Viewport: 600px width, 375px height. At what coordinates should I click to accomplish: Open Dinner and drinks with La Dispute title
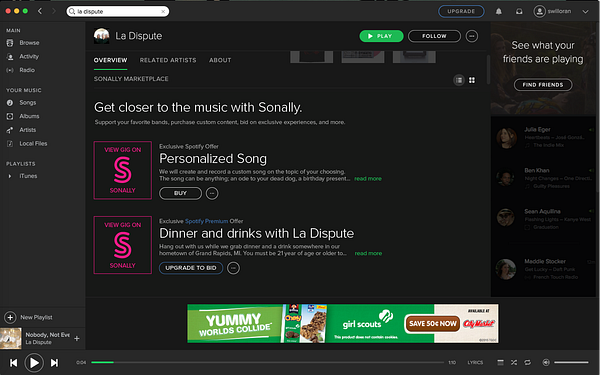point(256,233)
